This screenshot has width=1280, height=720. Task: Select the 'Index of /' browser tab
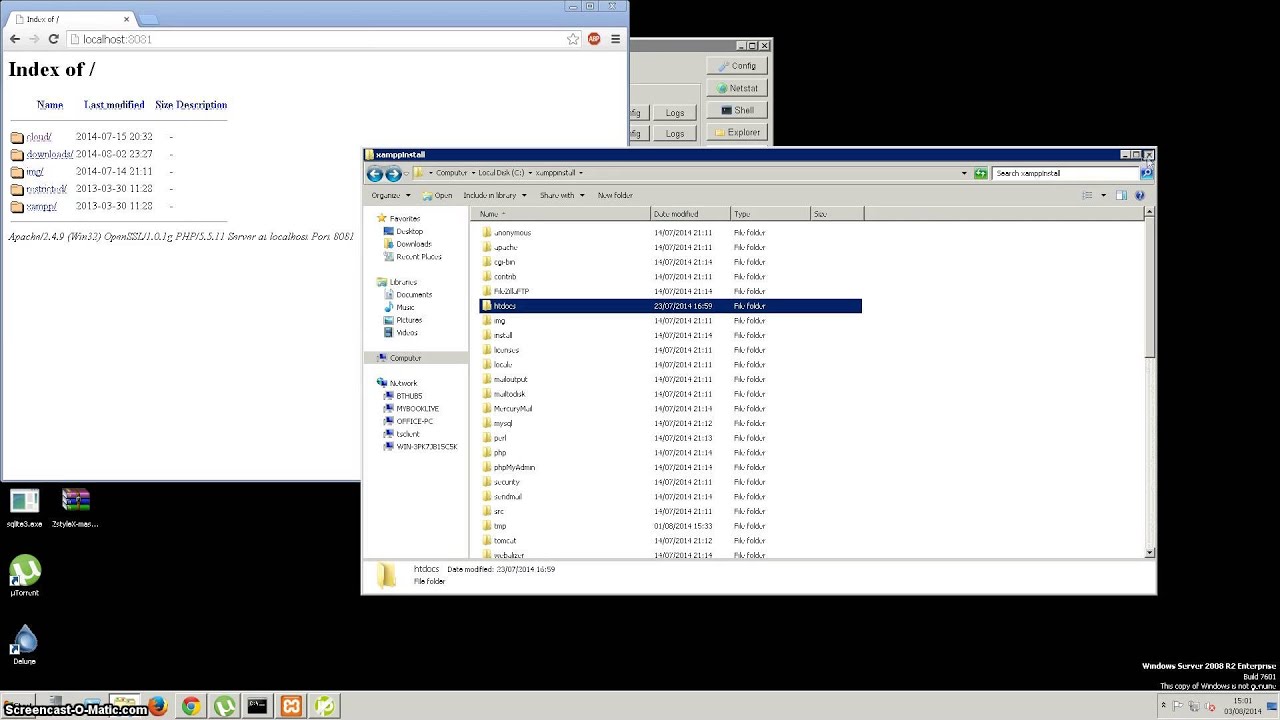pyautogui.click(x=70, y=19)
